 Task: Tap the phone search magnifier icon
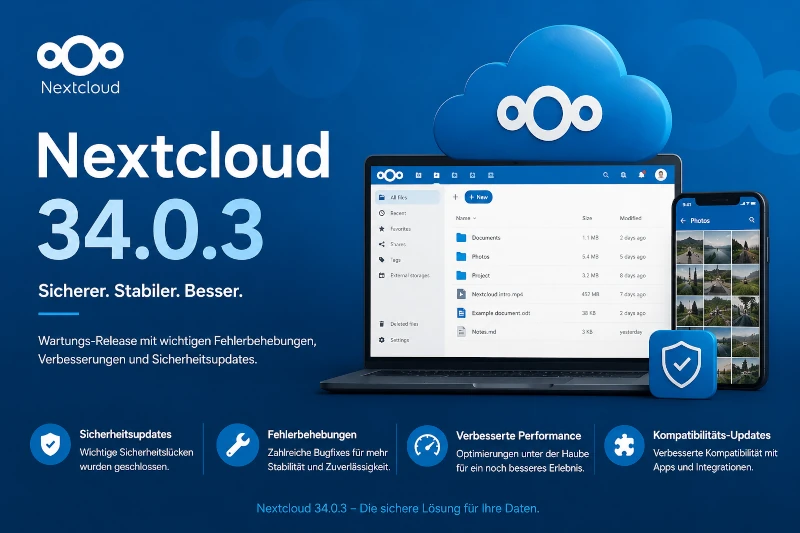(752, 220)
